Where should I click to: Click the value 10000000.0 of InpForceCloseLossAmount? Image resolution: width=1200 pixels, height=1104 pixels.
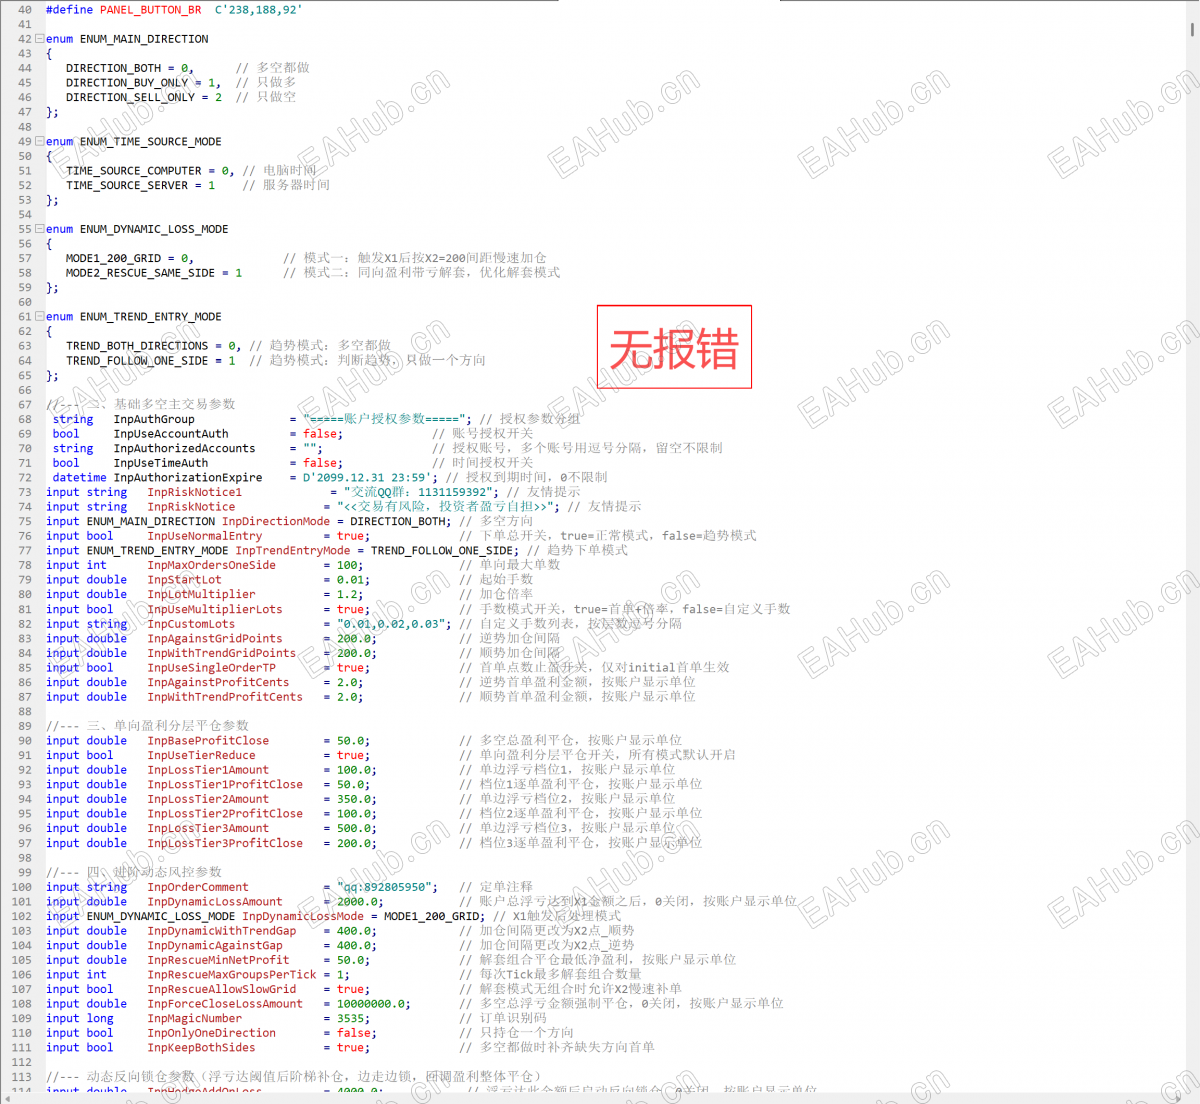point(370,1004)
